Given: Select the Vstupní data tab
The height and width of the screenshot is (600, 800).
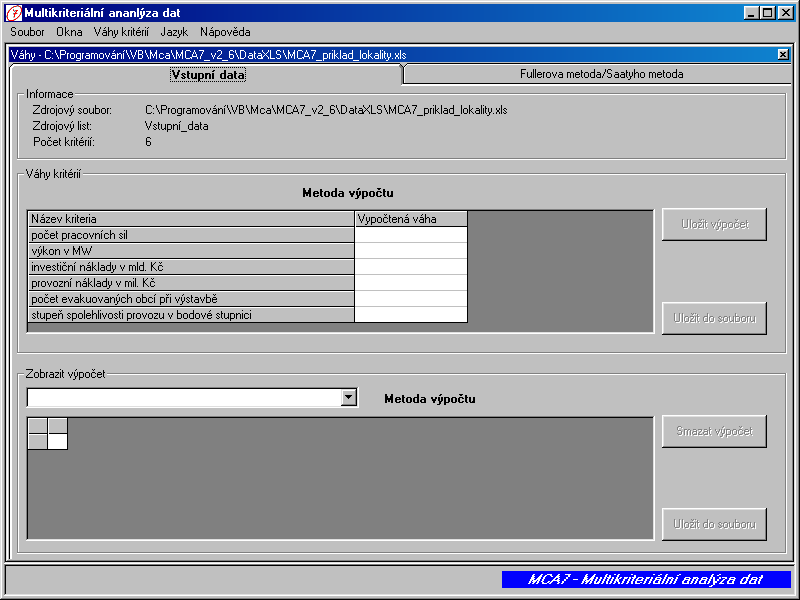Looking at the screenshot, I should coord(208,74).
